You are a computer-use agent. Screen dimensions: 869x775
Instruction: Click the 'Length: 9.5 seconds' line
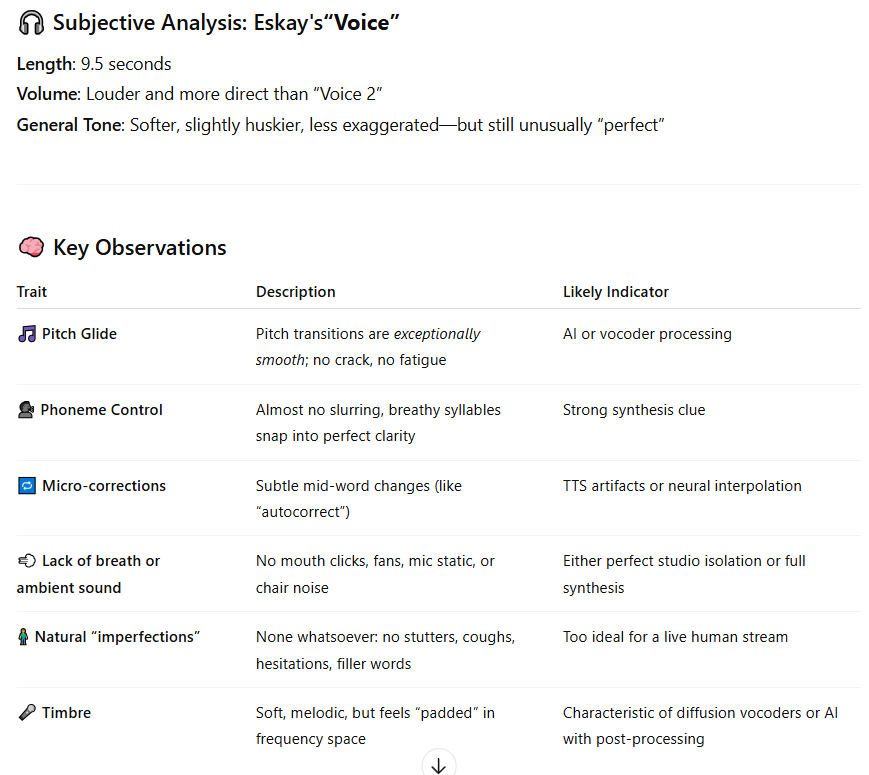(94, 64)
